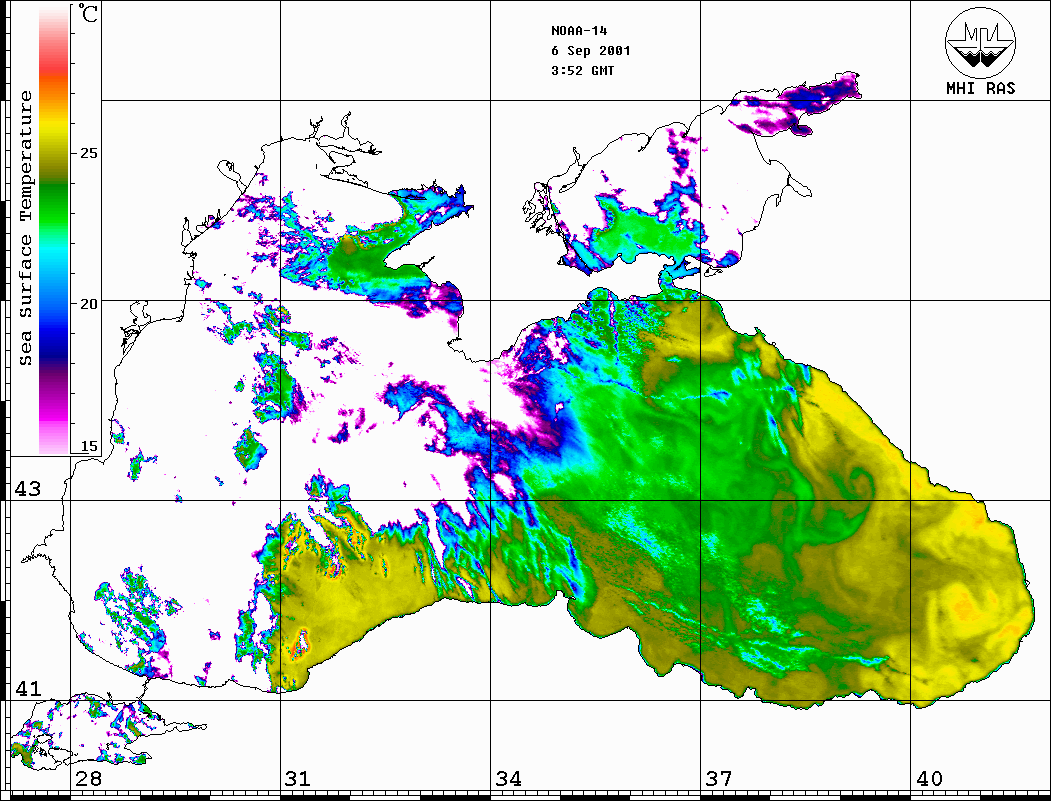Click longitude label 40

click(x=929, y=779)
